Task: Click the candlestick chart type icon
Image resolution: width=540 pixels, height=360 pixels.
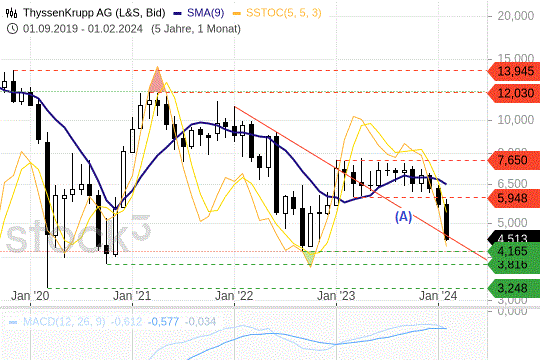Action: 12,13
